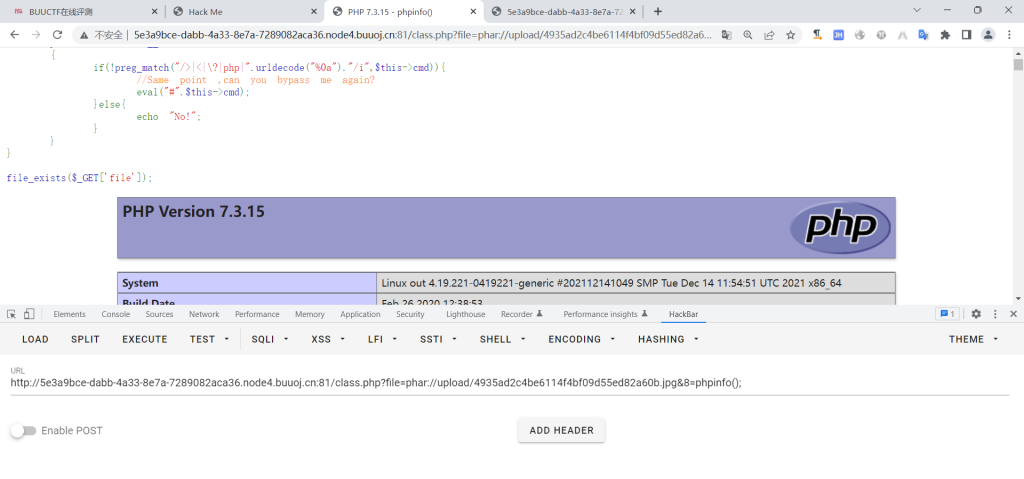Open the Chrome side panel icon
Screen dimensions: 1024x479
click(x=966, y=34)
